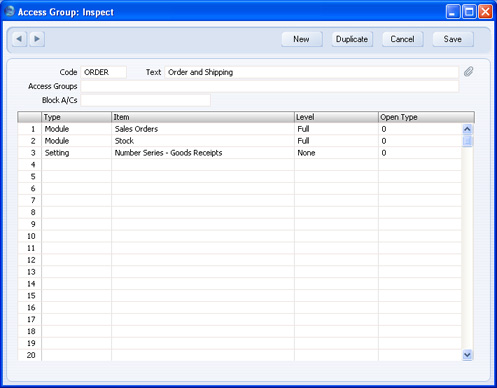The height and width of the screenshot is (388, 497).
Task: Minimize the Access Group window
Action: coord(453,12)
